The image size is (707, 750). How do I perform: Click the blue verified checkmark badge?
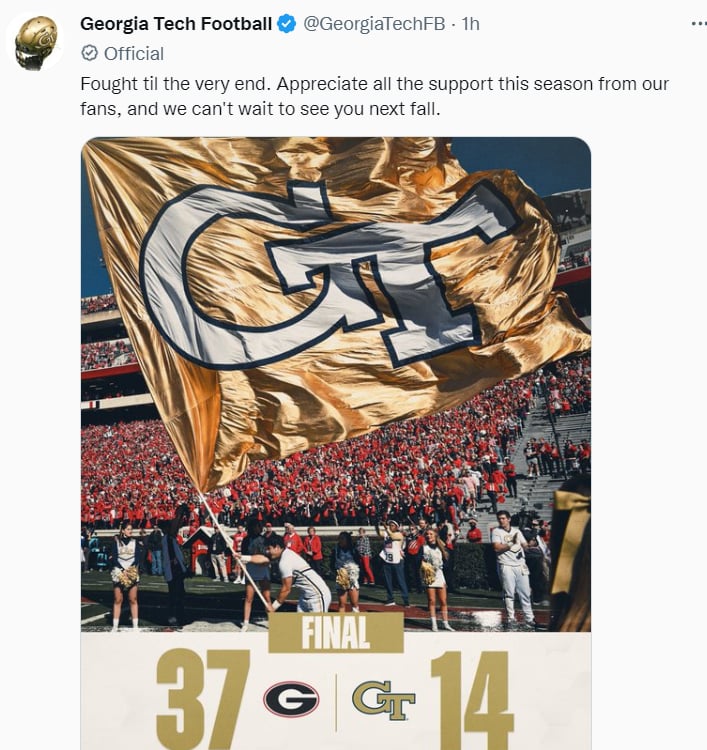point(287,23)
